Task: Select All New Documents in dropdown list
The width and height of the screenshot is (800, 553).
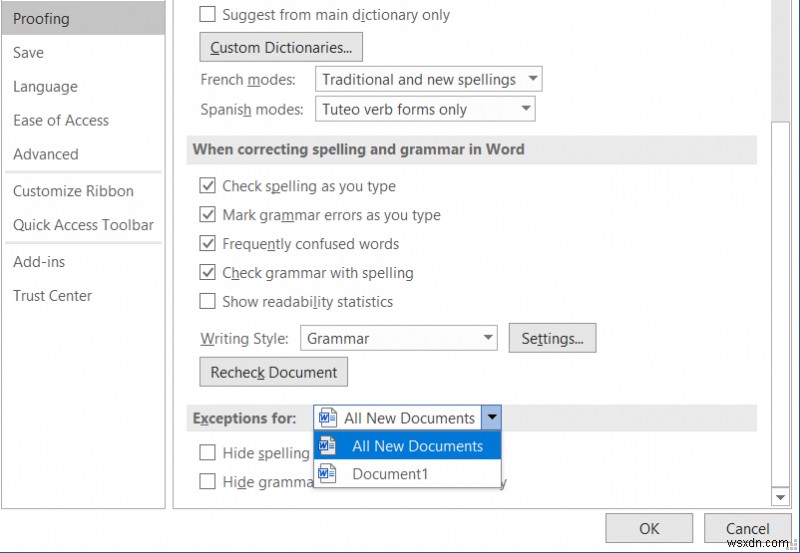Action: pos(417,446)
